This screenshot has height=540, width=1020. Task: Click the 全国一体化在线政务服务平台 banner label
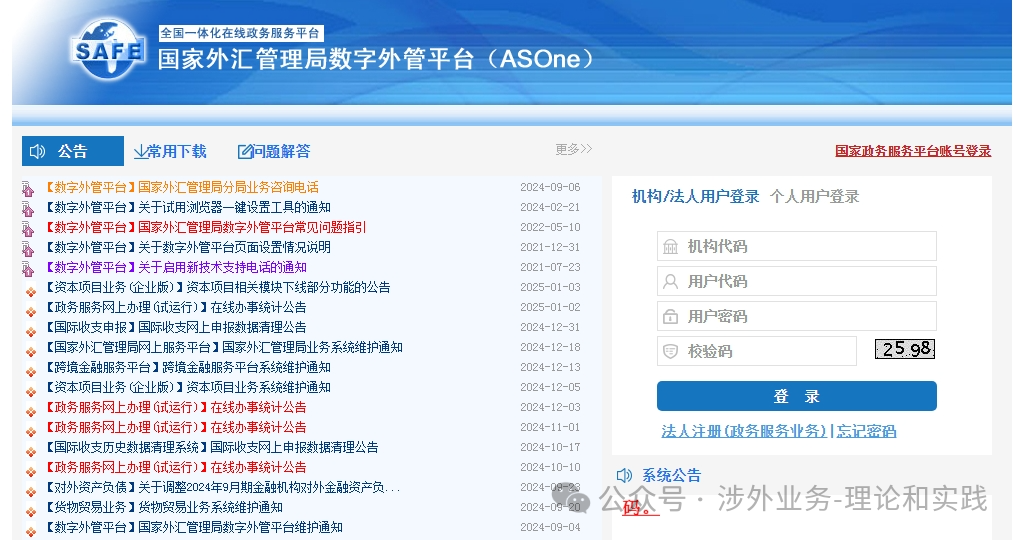241,33
